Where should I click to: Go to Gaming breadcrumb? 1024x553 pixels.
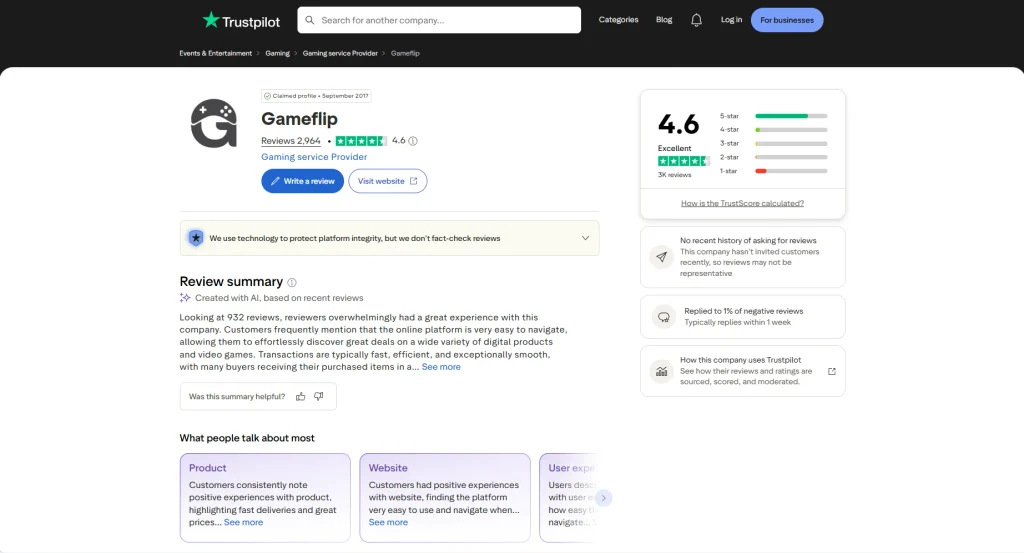(x=278, y=54)
